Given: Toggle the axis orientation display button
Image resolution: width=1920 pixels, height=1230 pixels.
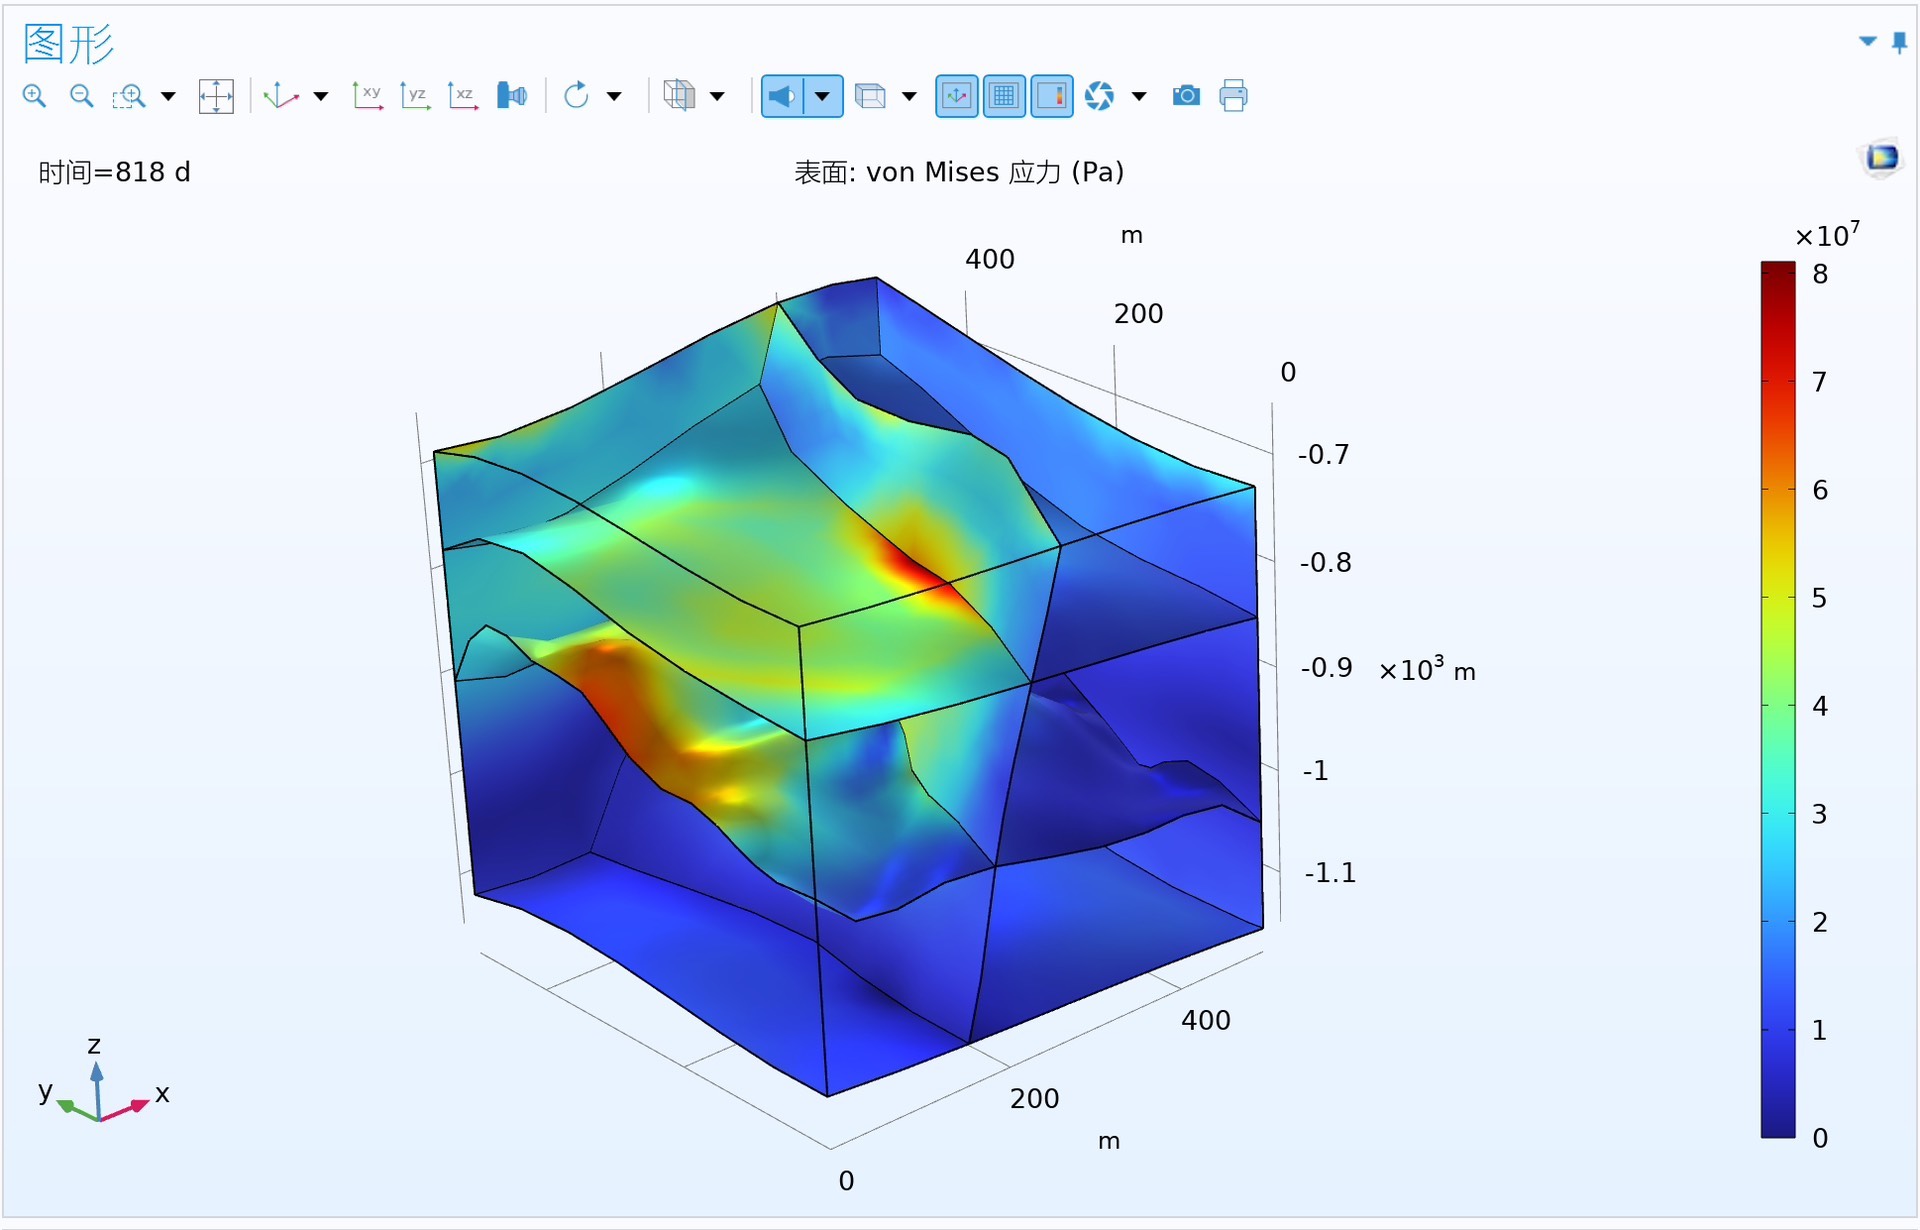Looking at the screenshot, I should coord(956,96).
